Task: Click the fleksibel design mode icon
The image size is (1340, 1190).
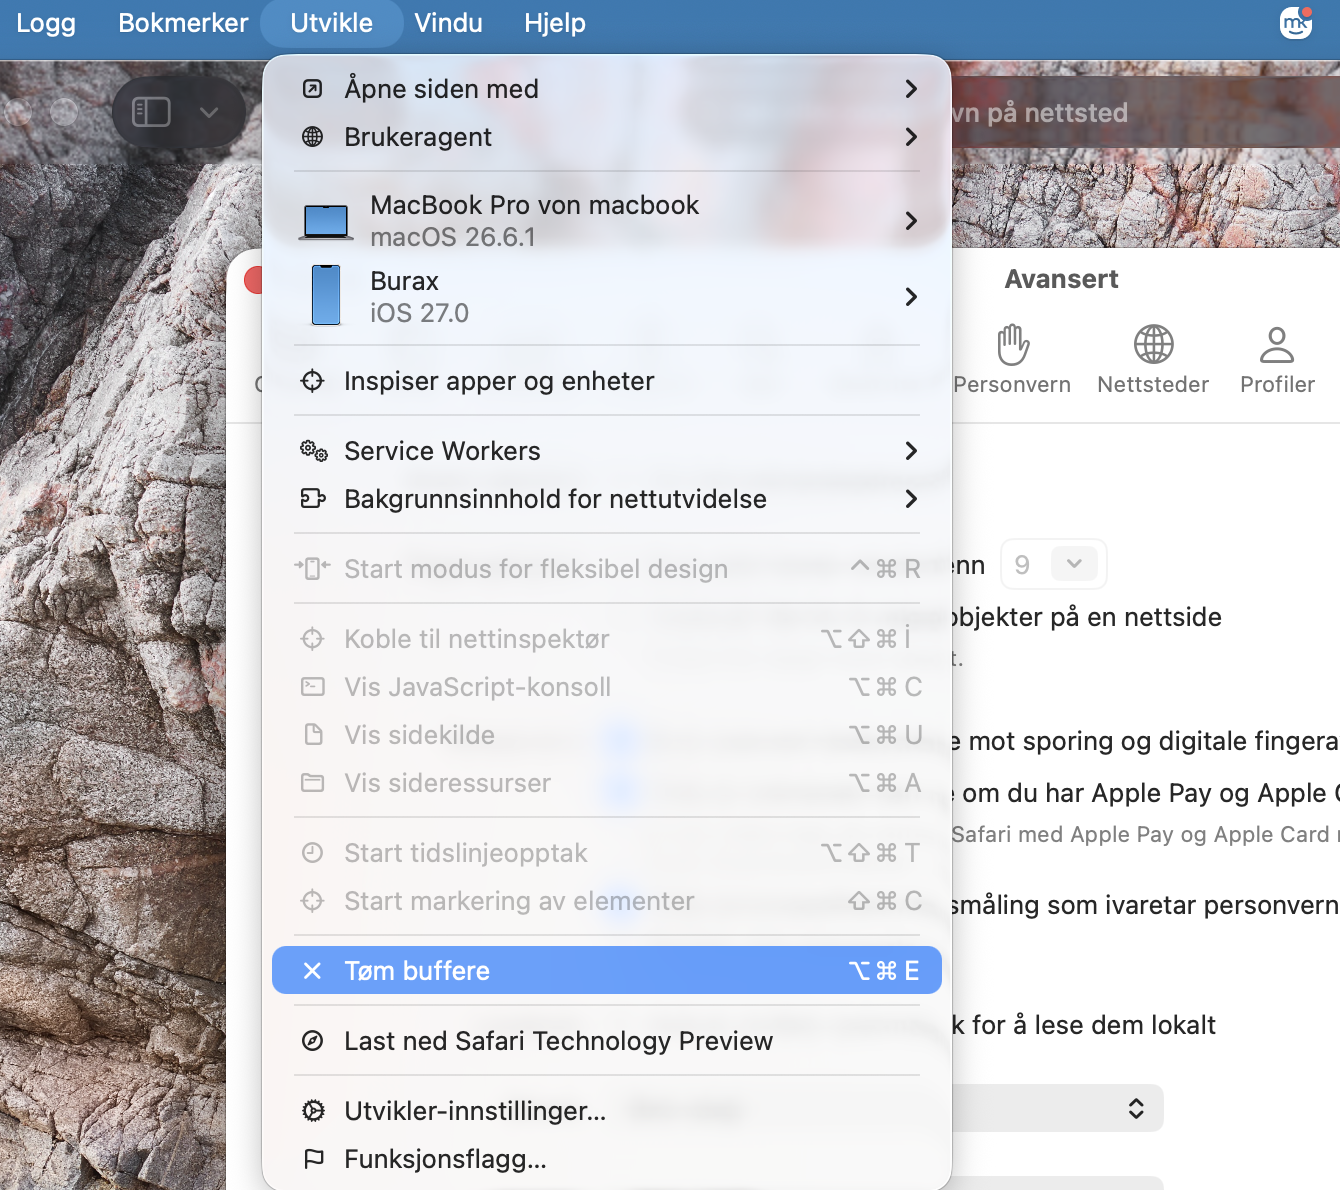Action: [312, 569]
